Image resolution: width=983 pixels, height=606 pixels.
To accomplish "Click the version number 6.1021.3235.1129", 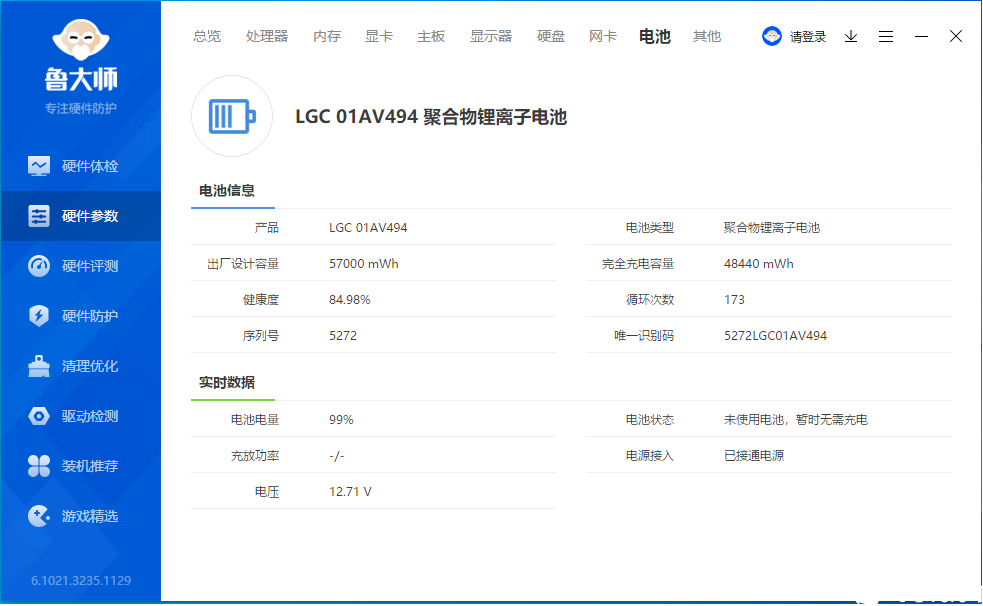I will pos(81,581).
